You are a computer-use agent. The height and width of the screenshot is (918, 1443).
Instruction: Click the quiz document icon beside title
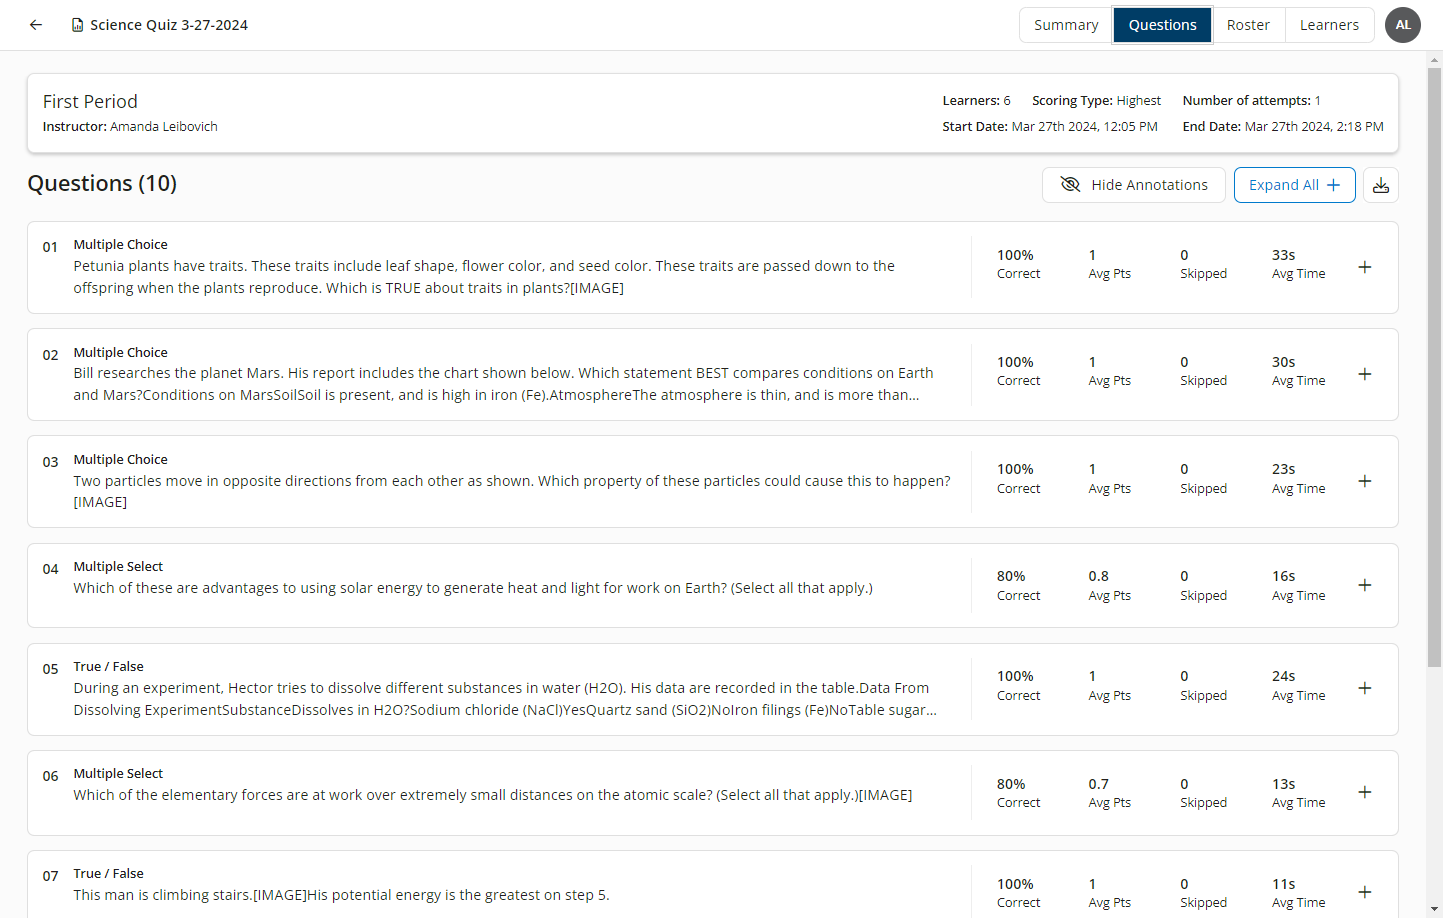click(x=77, y=25)
